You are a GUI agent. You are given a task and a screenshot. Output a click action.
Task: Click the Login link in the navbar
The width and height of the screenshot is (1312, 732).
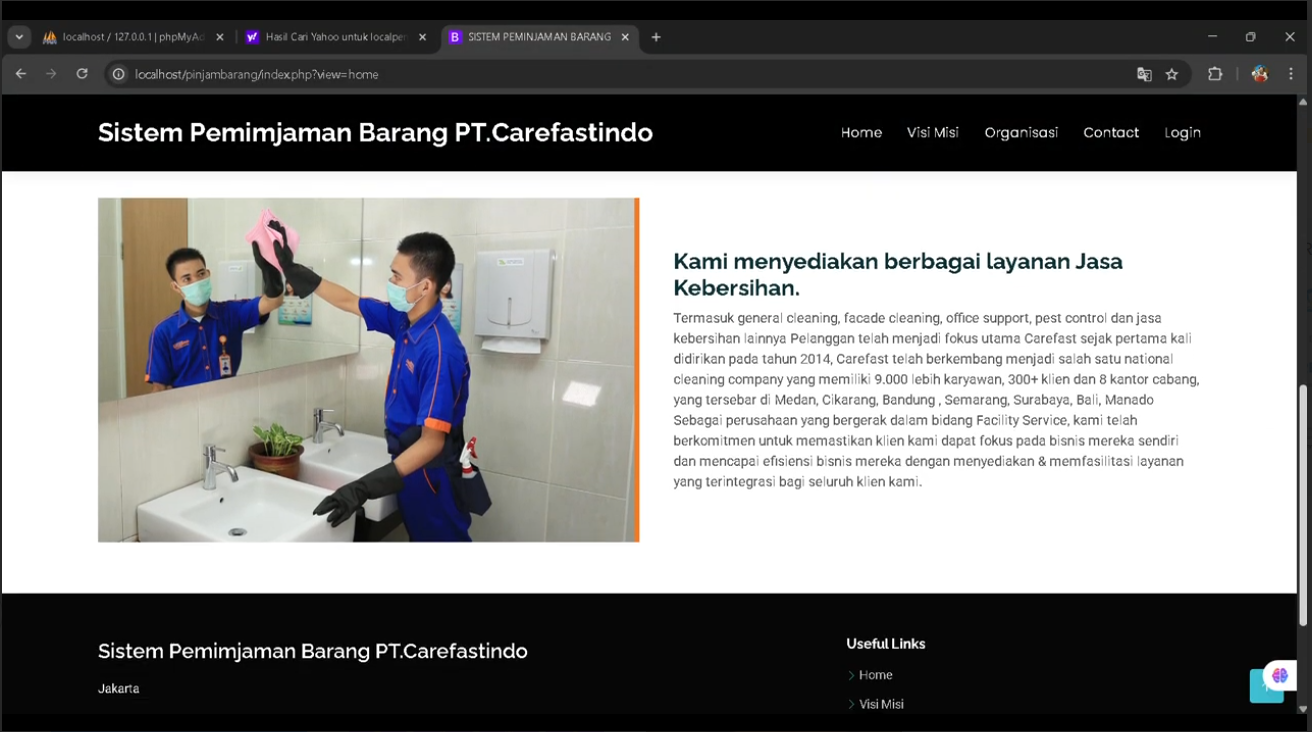1182,133
